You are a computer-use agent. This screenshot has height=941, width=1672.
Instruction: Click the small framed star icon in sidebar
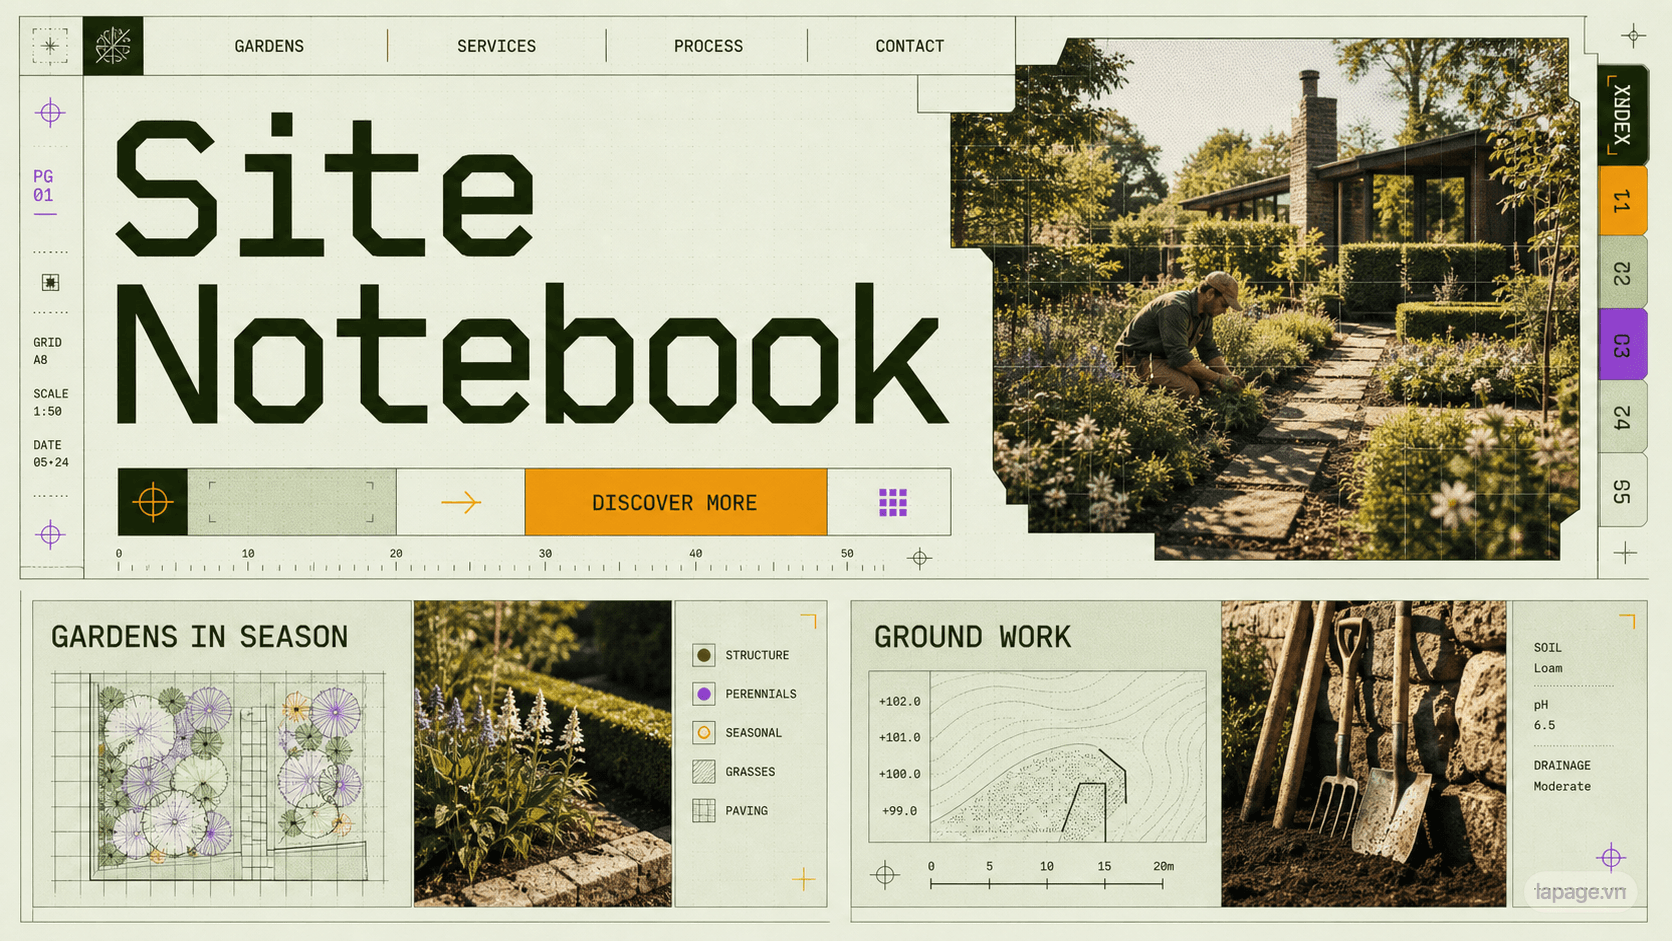pyautogui.click(x=50, y=282)
